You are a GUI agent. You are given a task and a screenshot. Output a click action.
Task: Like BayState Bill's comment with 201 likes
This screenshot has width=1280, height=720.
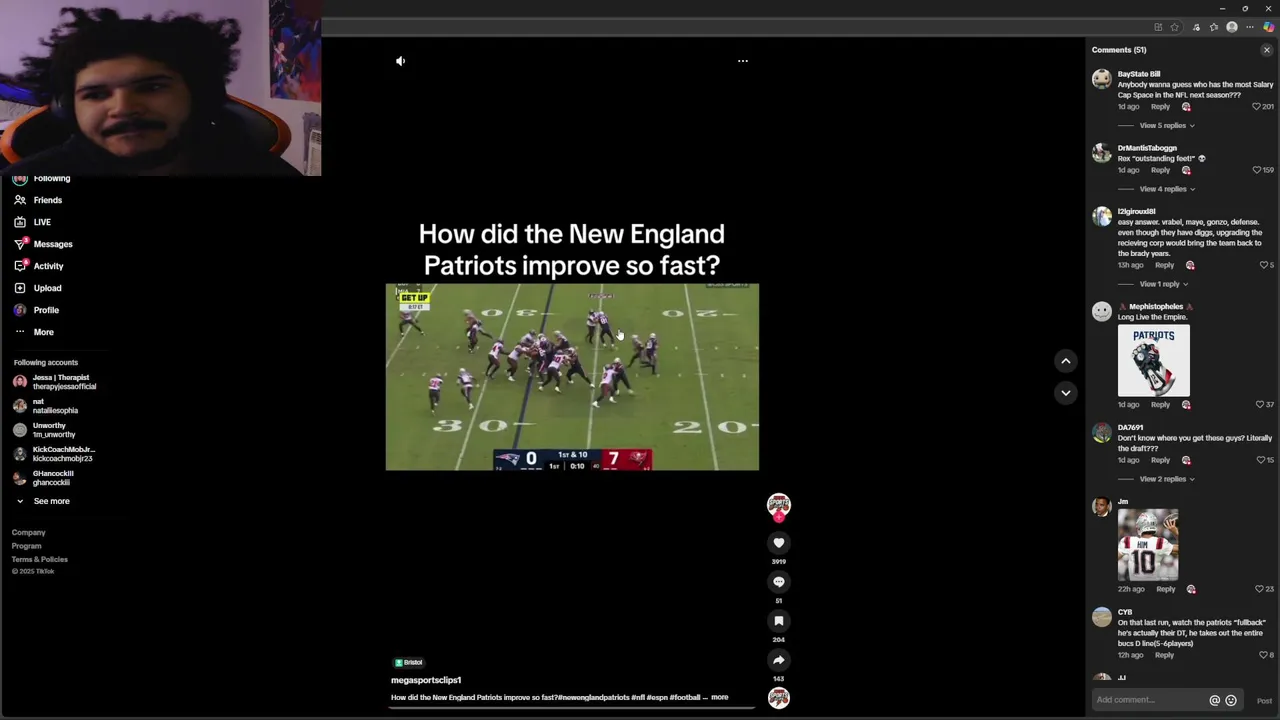click(x=1257, y=107)
